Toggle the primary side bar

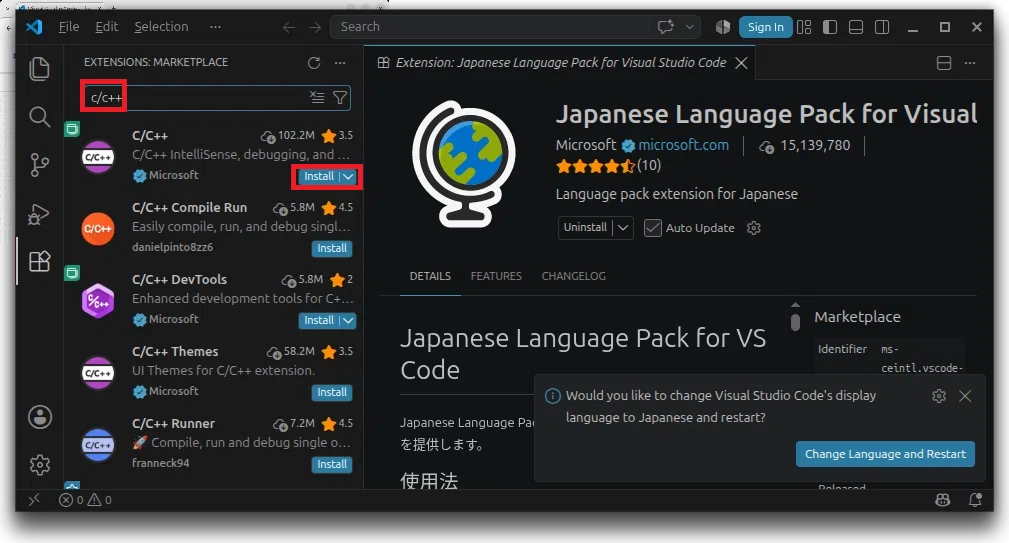tap(830, 27)
